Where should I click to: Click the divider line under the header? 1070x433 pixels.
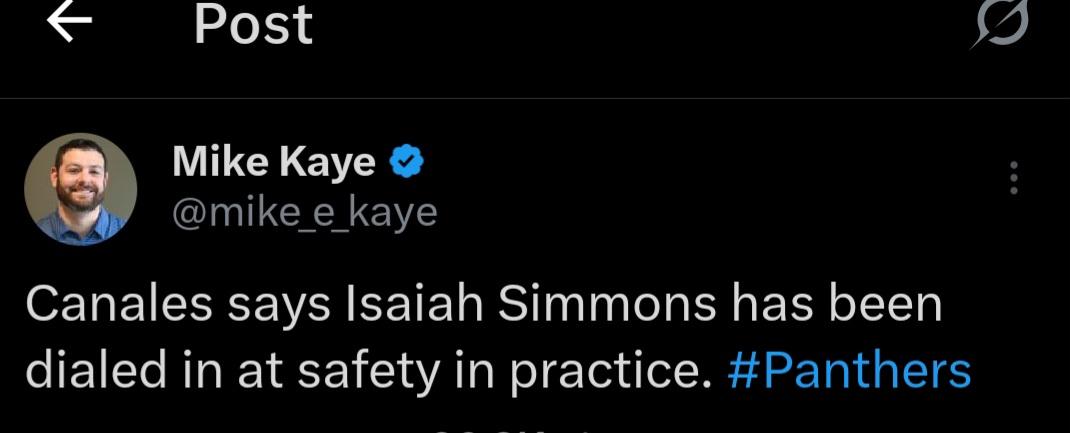tap(535, 99)
